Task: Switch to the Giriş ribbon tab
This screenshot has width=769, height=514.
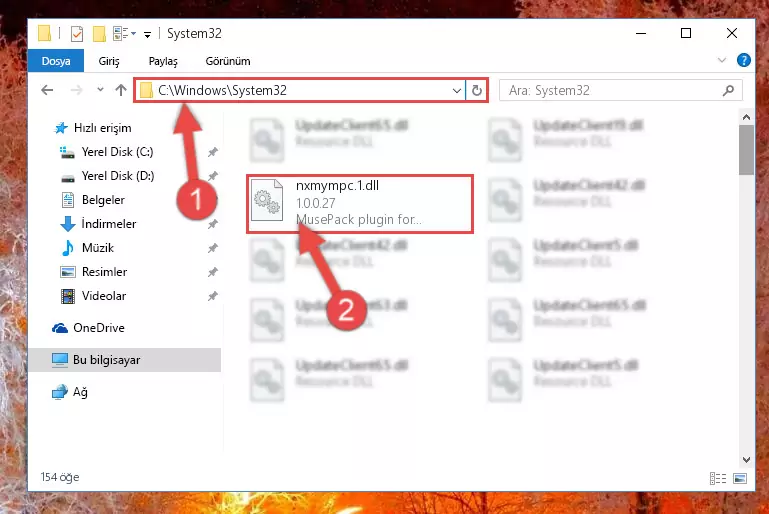Action: [109, 61]
